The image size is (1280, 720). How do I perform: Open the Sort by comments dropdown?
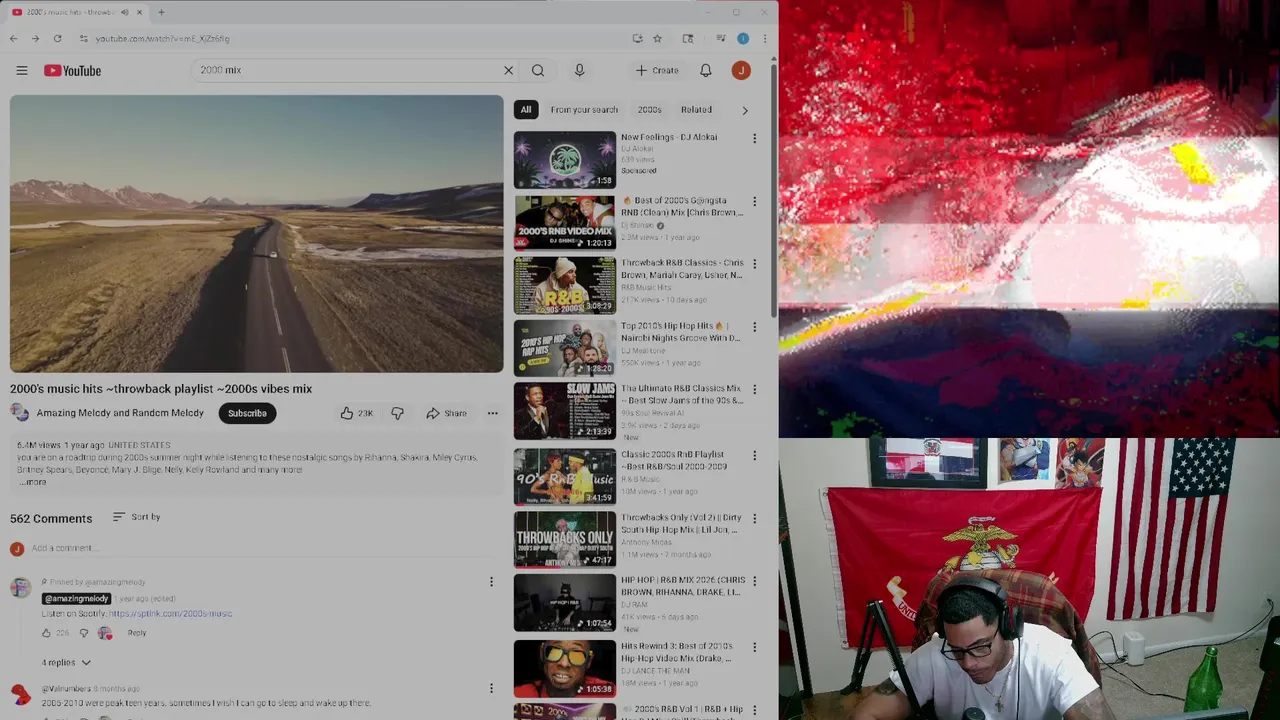click(137, 517)
